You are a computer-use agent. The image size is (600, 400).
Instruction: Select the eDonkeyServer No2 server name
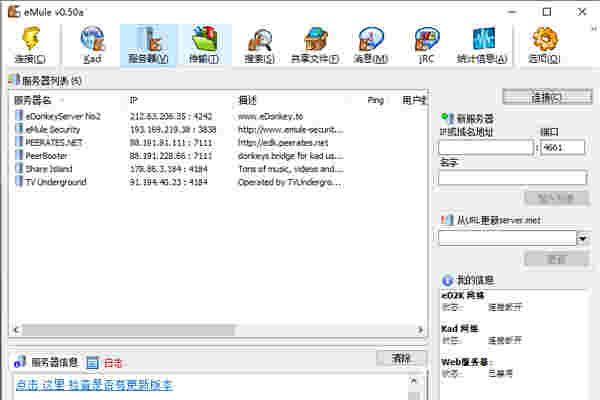[x=63, y=116]
